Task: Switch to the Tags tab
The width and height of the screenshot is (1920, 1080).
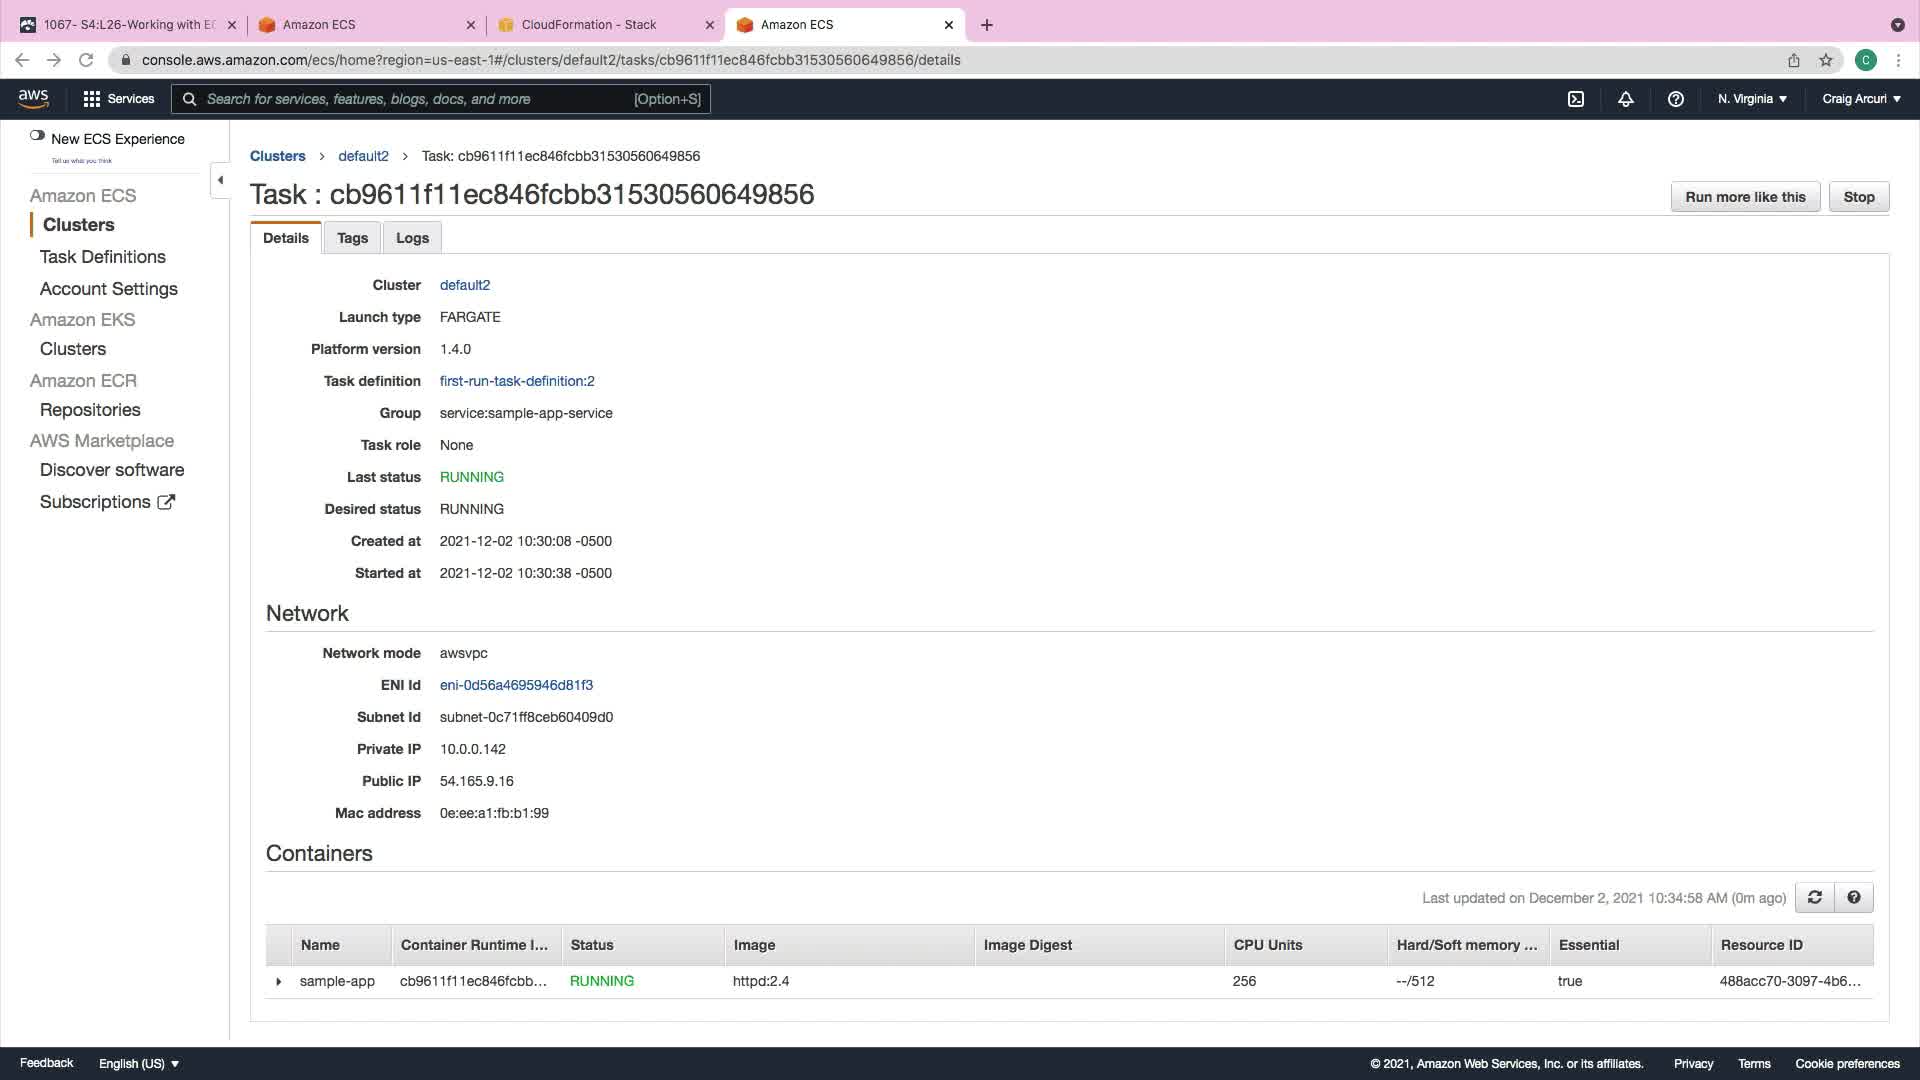Action: click(352, 238)
